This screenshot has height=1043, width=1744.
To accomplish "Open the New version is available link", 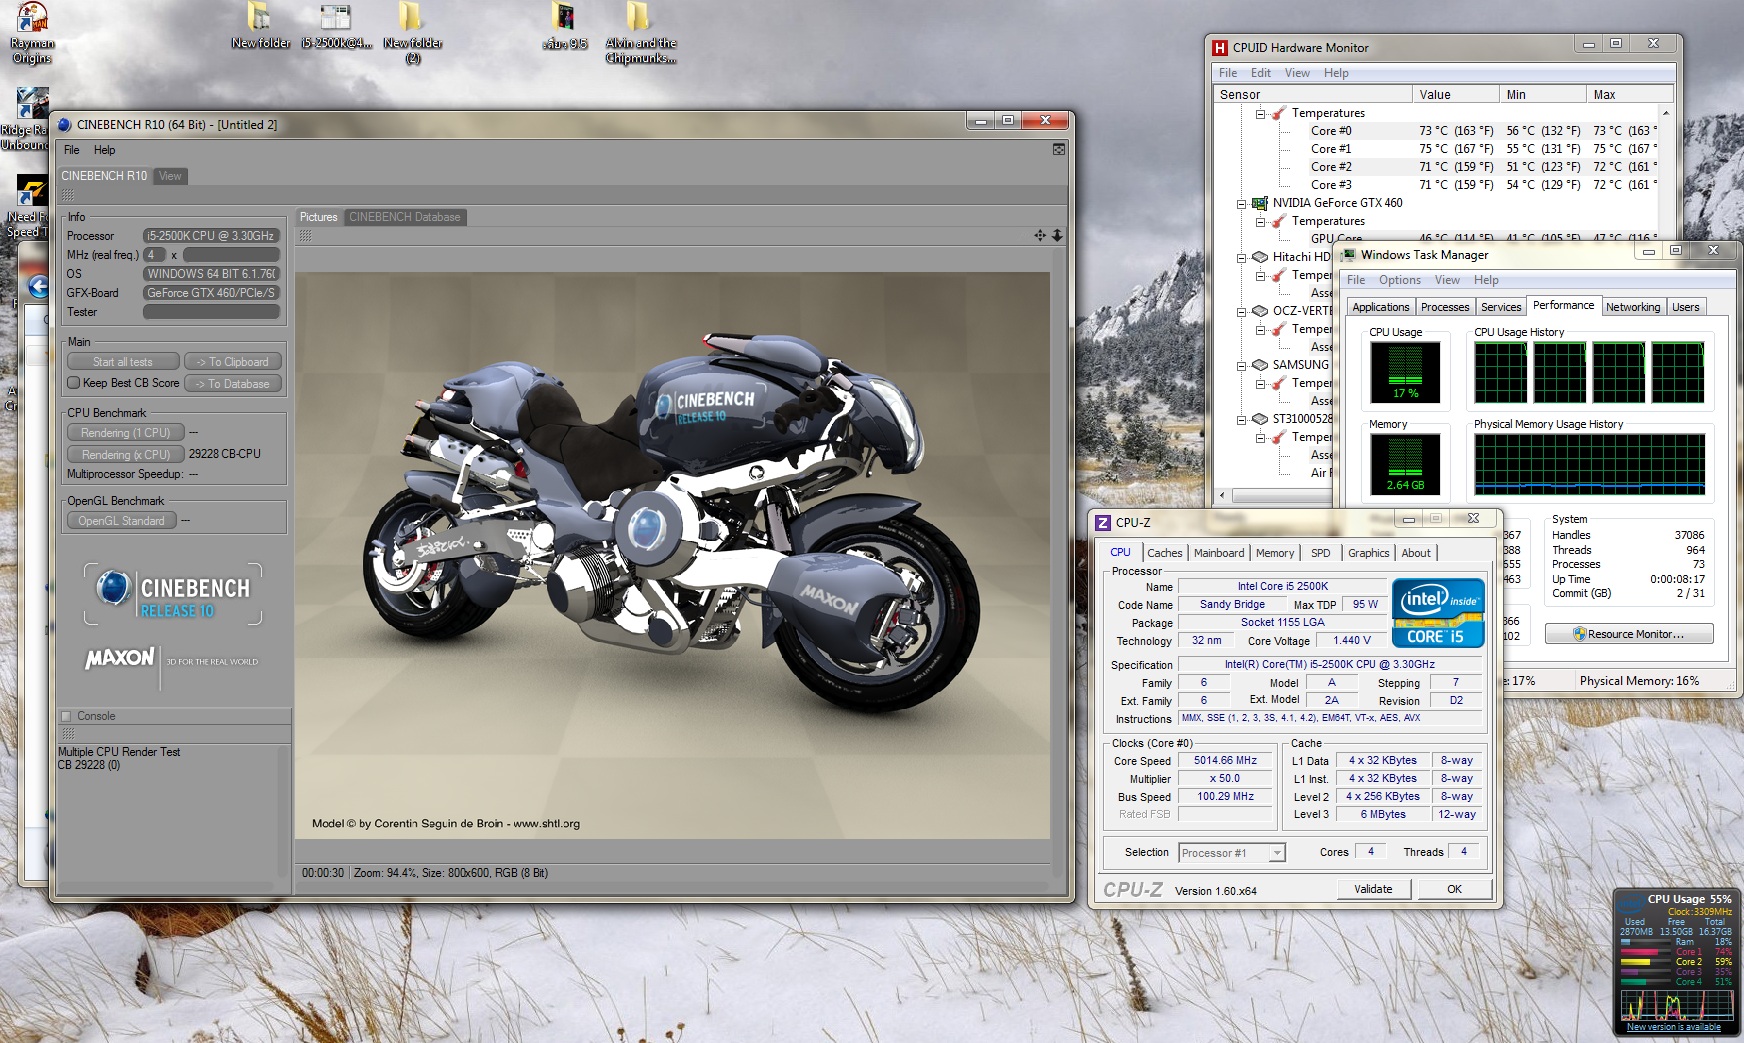I will pyautogui.click(x=1674, y=1027).
